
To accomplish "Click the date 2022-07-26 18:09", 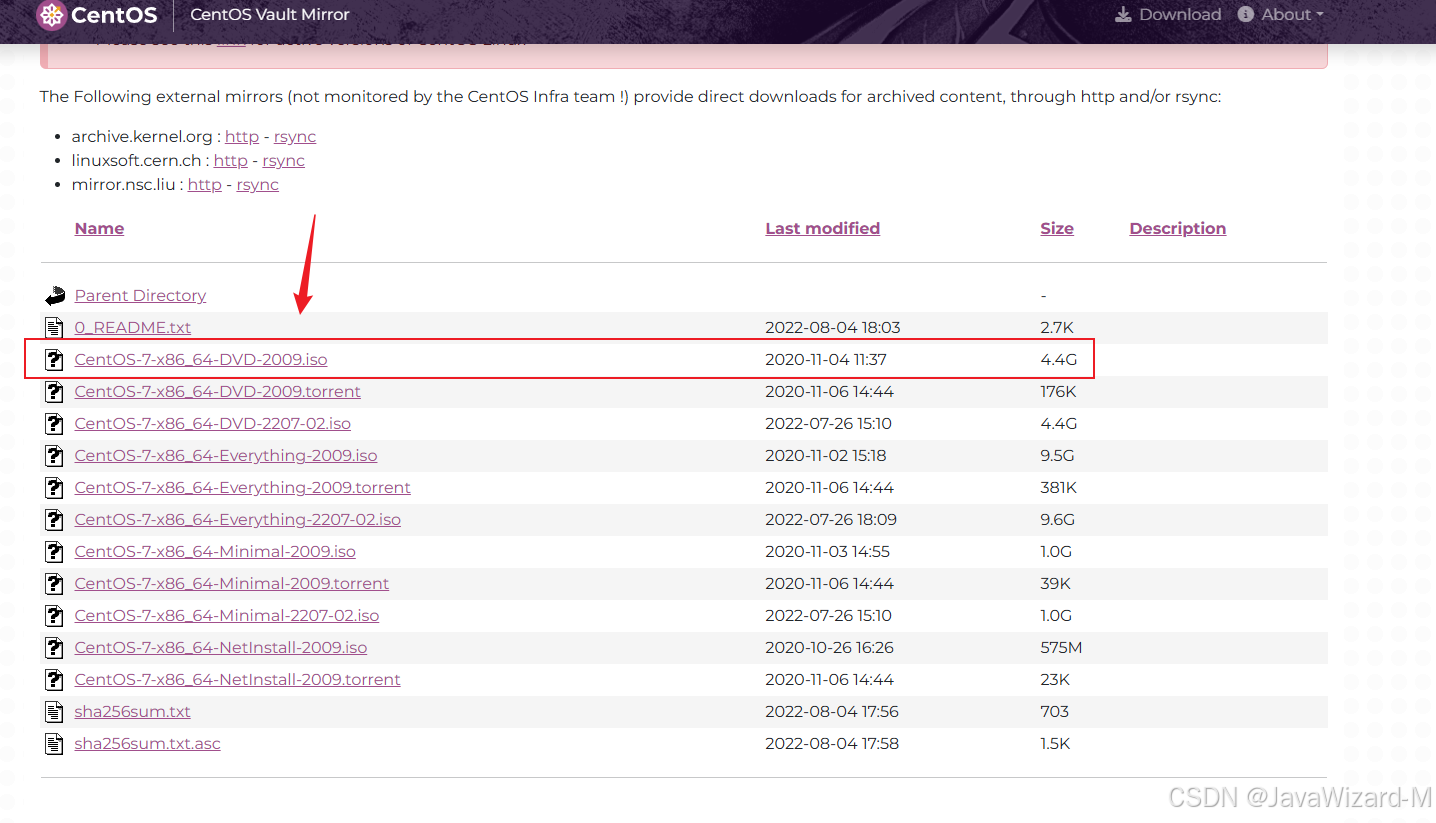I will 831,520.
